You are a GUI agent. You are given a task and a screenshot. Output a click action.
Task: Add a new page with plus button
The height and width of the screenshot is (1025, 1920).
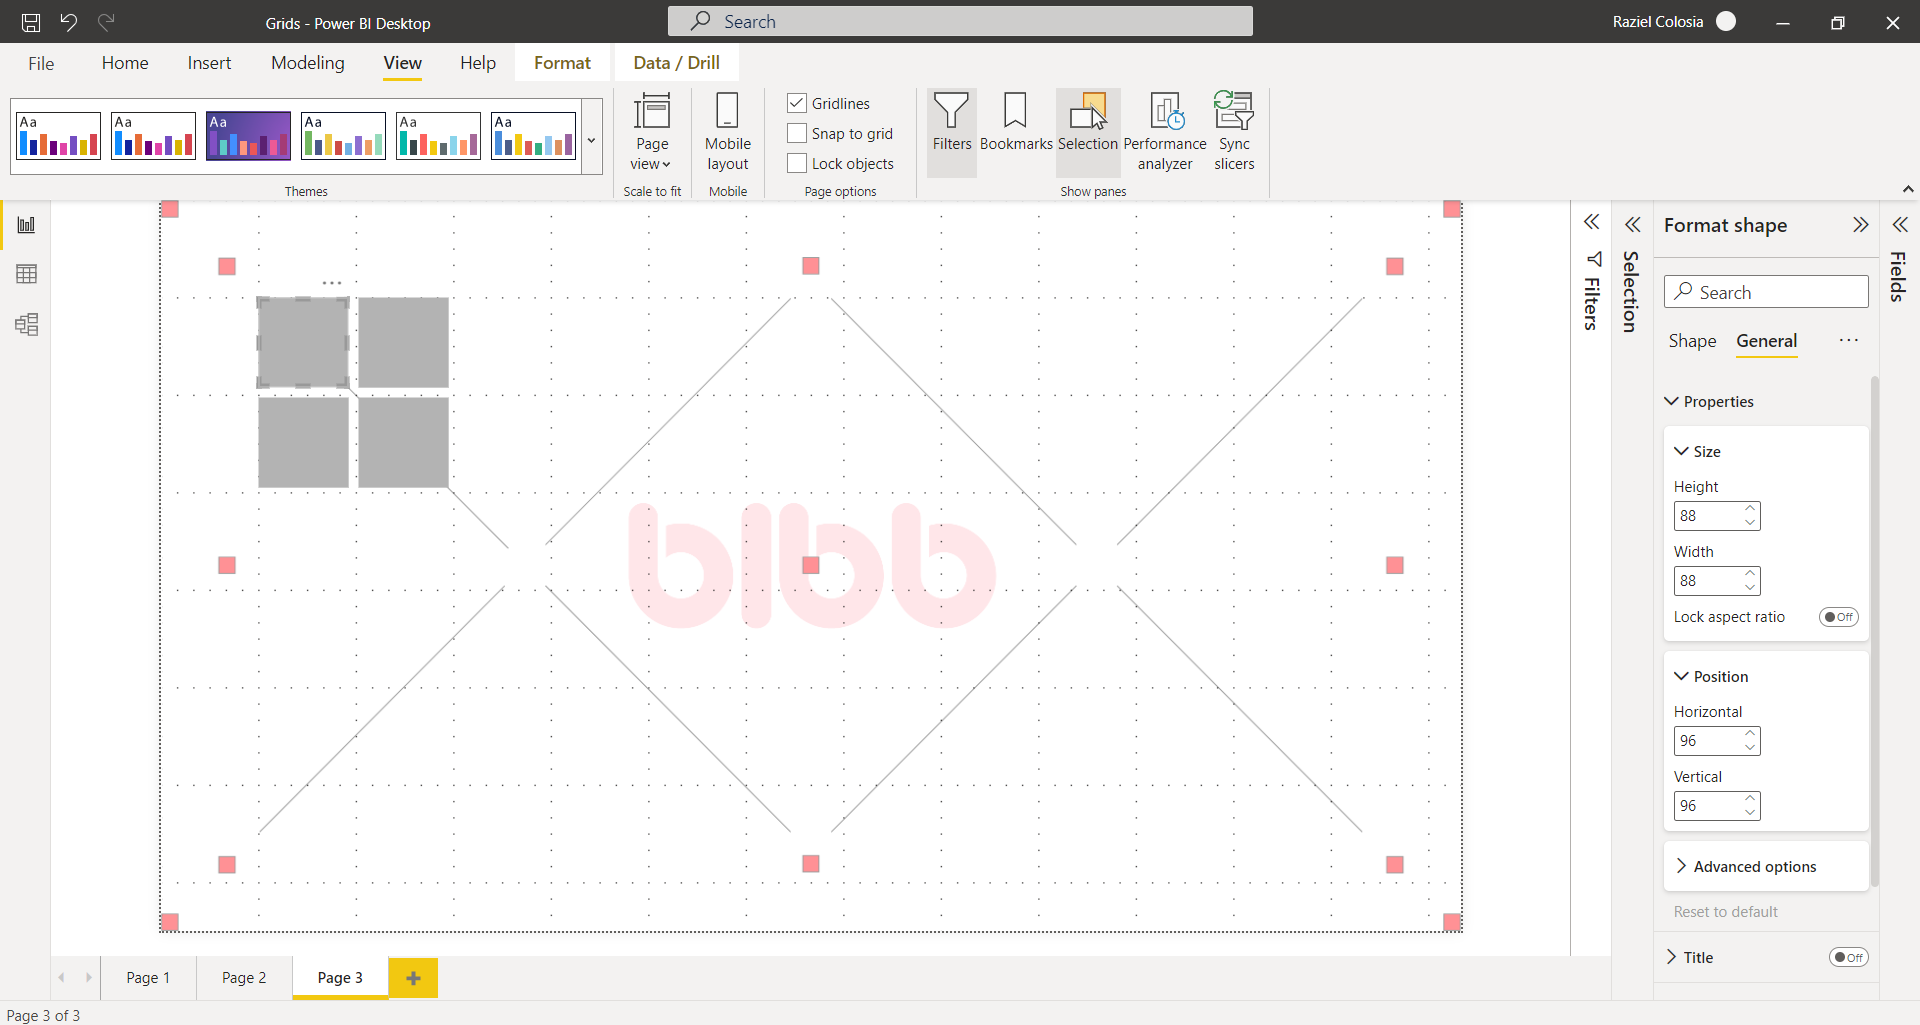click(x=413, y=978)
